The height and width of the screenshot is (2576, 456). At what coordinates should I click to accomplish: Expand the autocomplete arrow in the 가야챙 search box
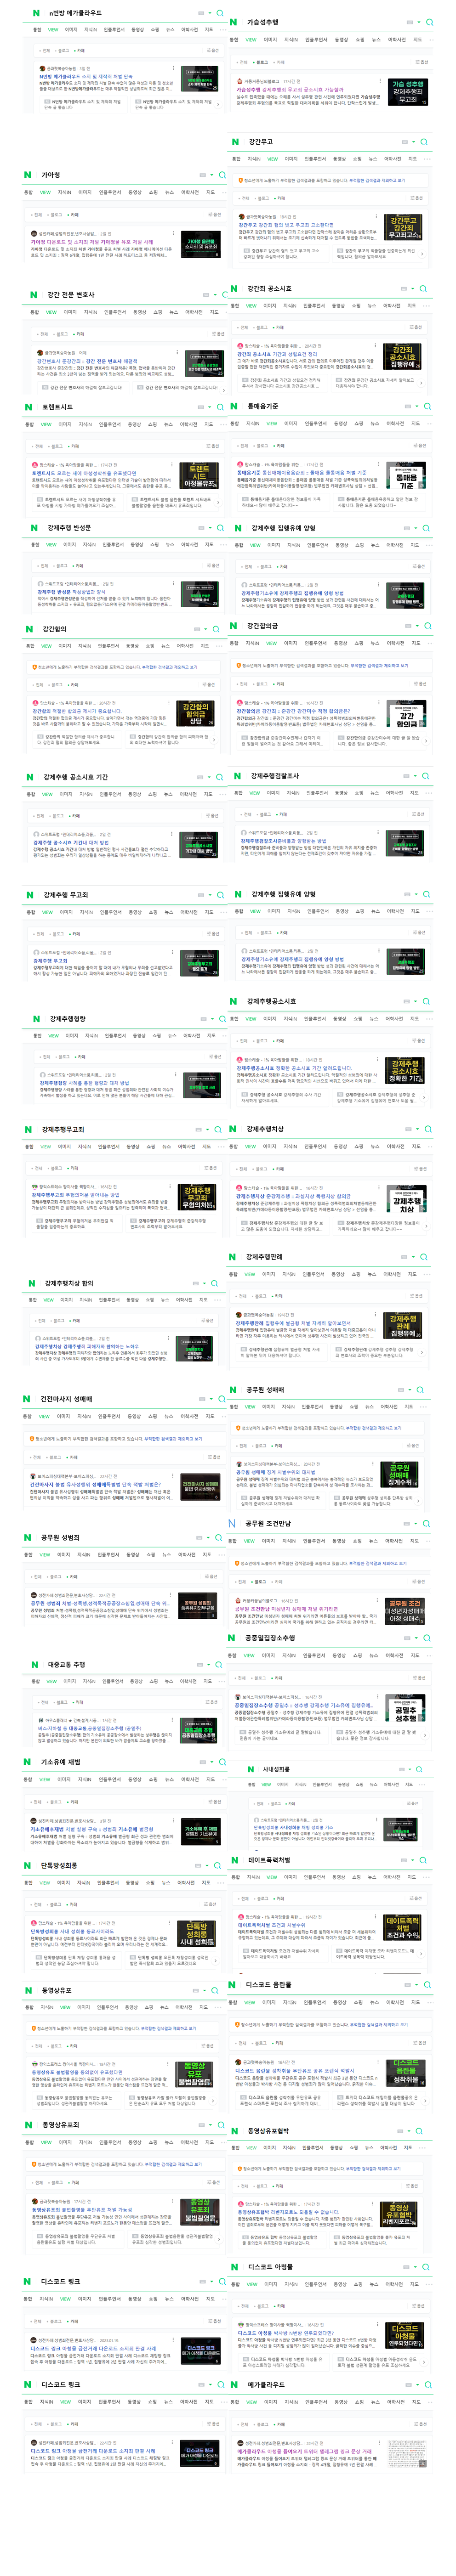tap(211, 175)
